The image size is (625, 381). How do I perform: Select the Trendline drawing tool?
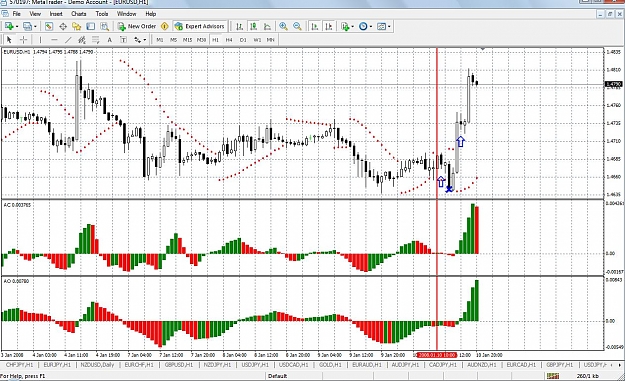click(68, 39)
